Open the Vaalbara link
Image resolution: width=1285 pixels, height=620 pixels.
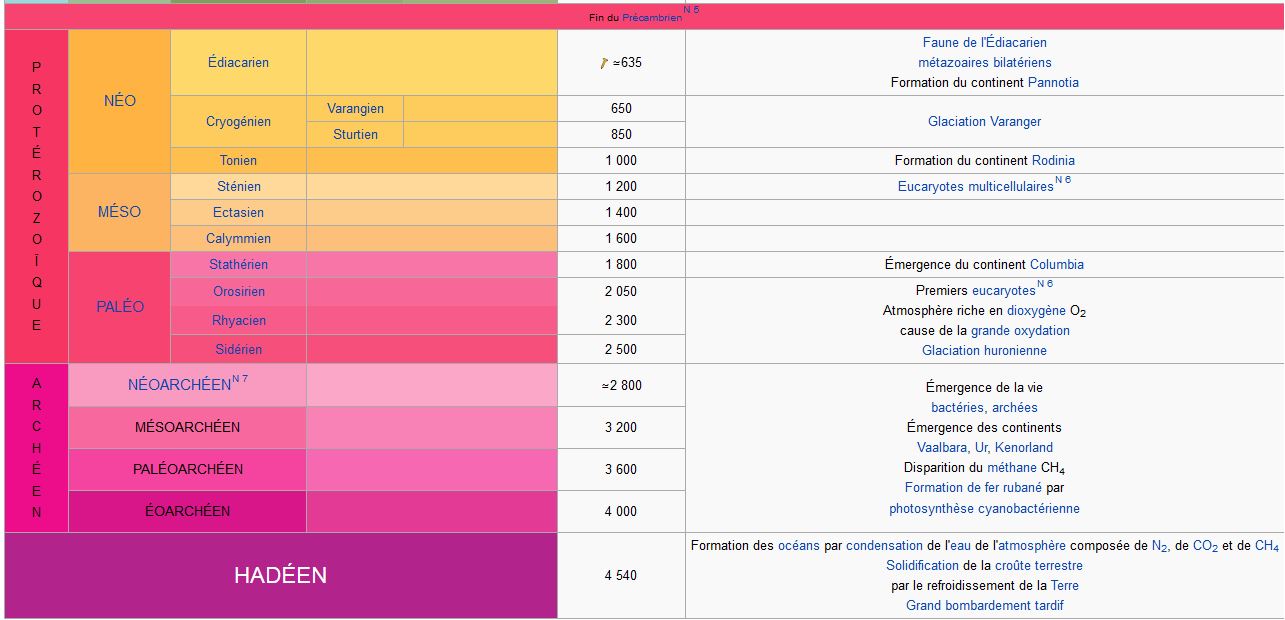(941, 447)
